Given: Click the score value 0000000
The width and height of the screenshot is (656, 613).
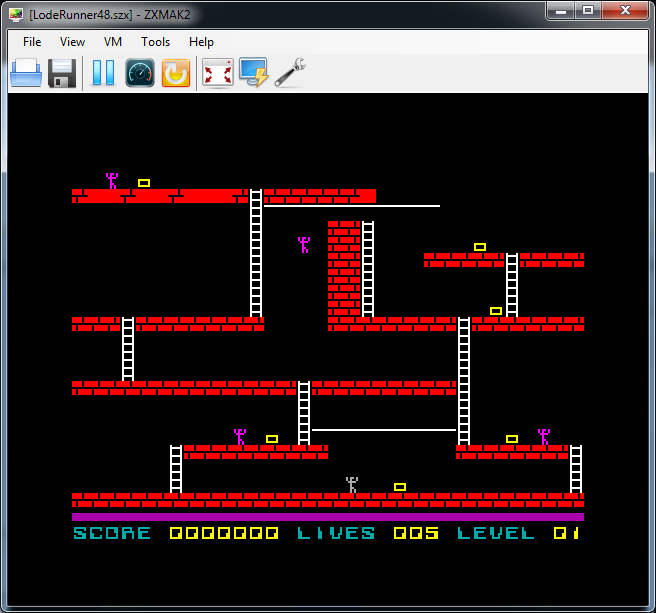Looking at the screenshot, I should pos(224,533).
